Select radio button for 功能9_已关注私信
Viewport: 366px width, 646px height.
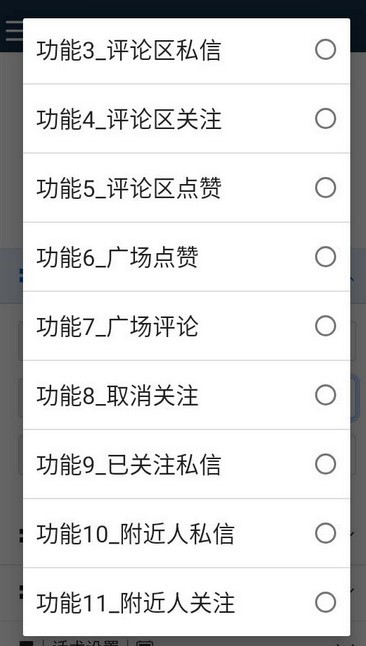click(x=326, y=464)
